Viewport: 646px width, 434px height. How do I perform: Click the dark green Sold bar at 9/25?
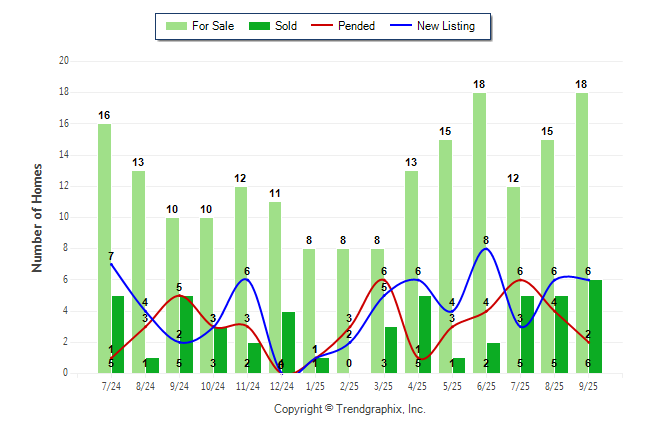[595, 326]
